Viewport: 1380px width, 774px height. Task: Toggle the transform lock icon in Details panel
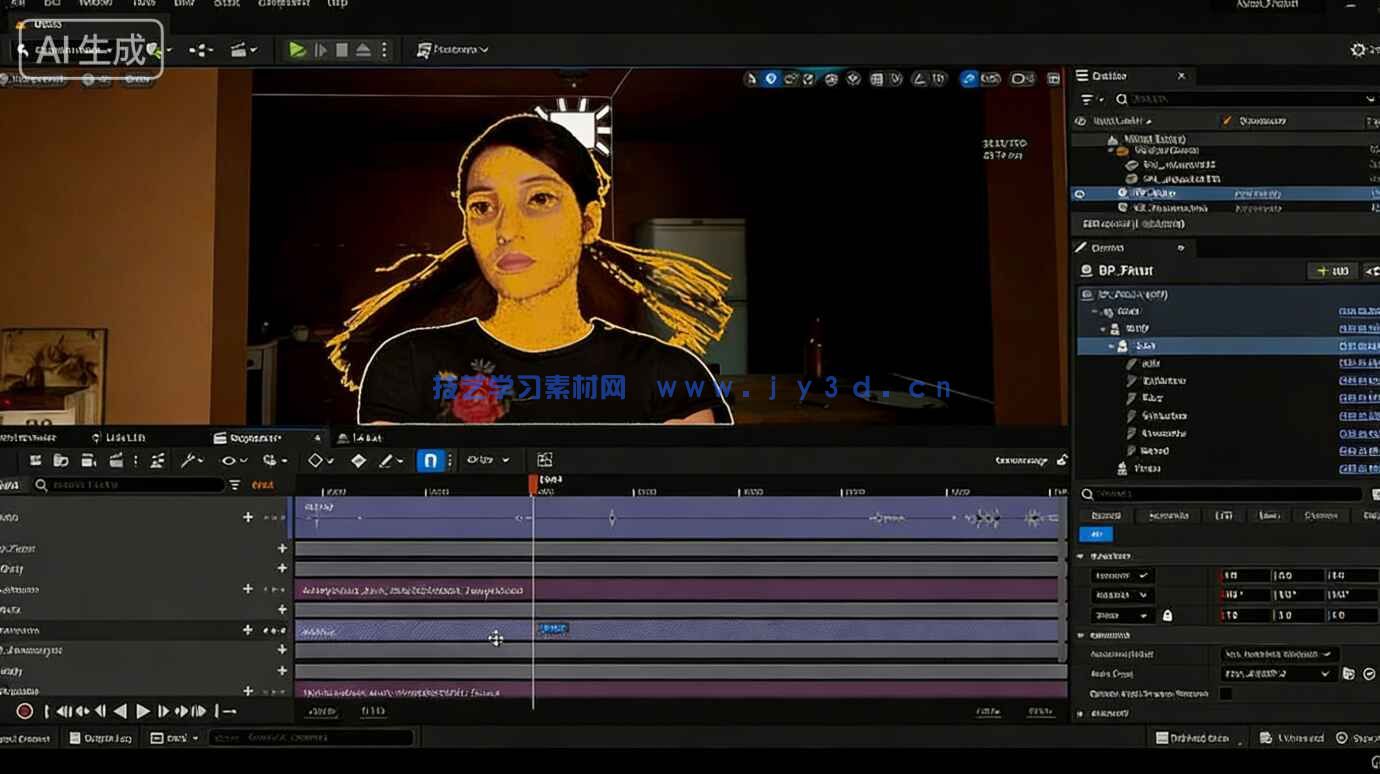[x=1168, y=616]
